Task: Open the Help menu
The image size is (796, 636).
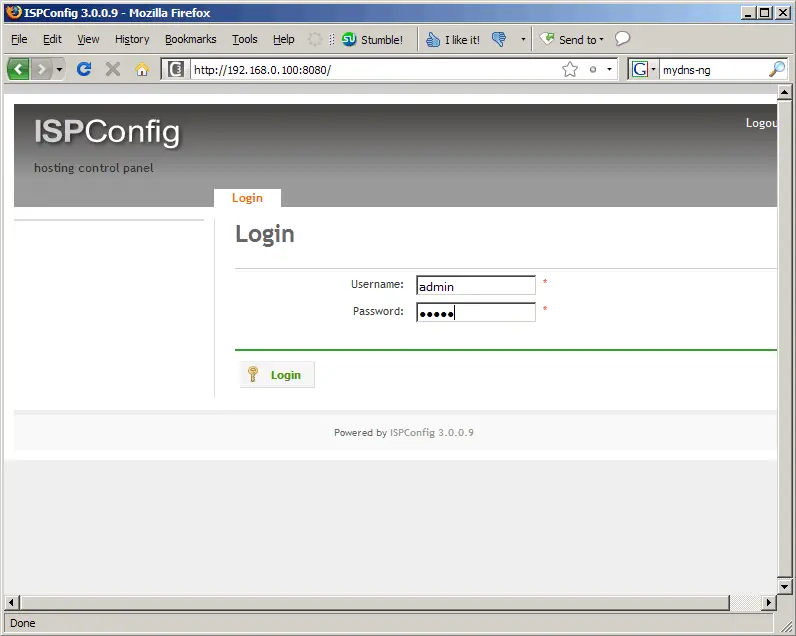Action: point(283,39)
